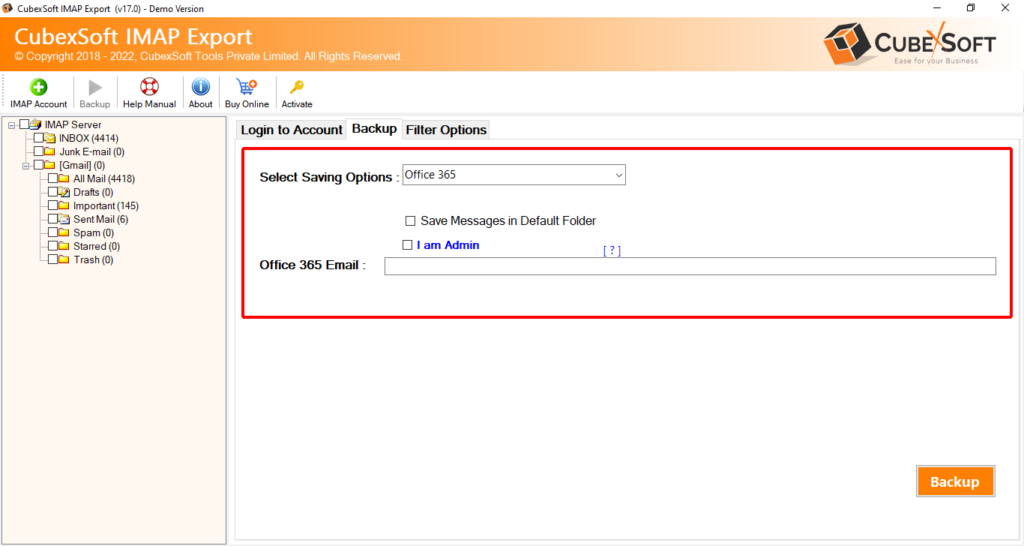
Task: Focus the Office 365 Email field
Action: tap(690, 266)
